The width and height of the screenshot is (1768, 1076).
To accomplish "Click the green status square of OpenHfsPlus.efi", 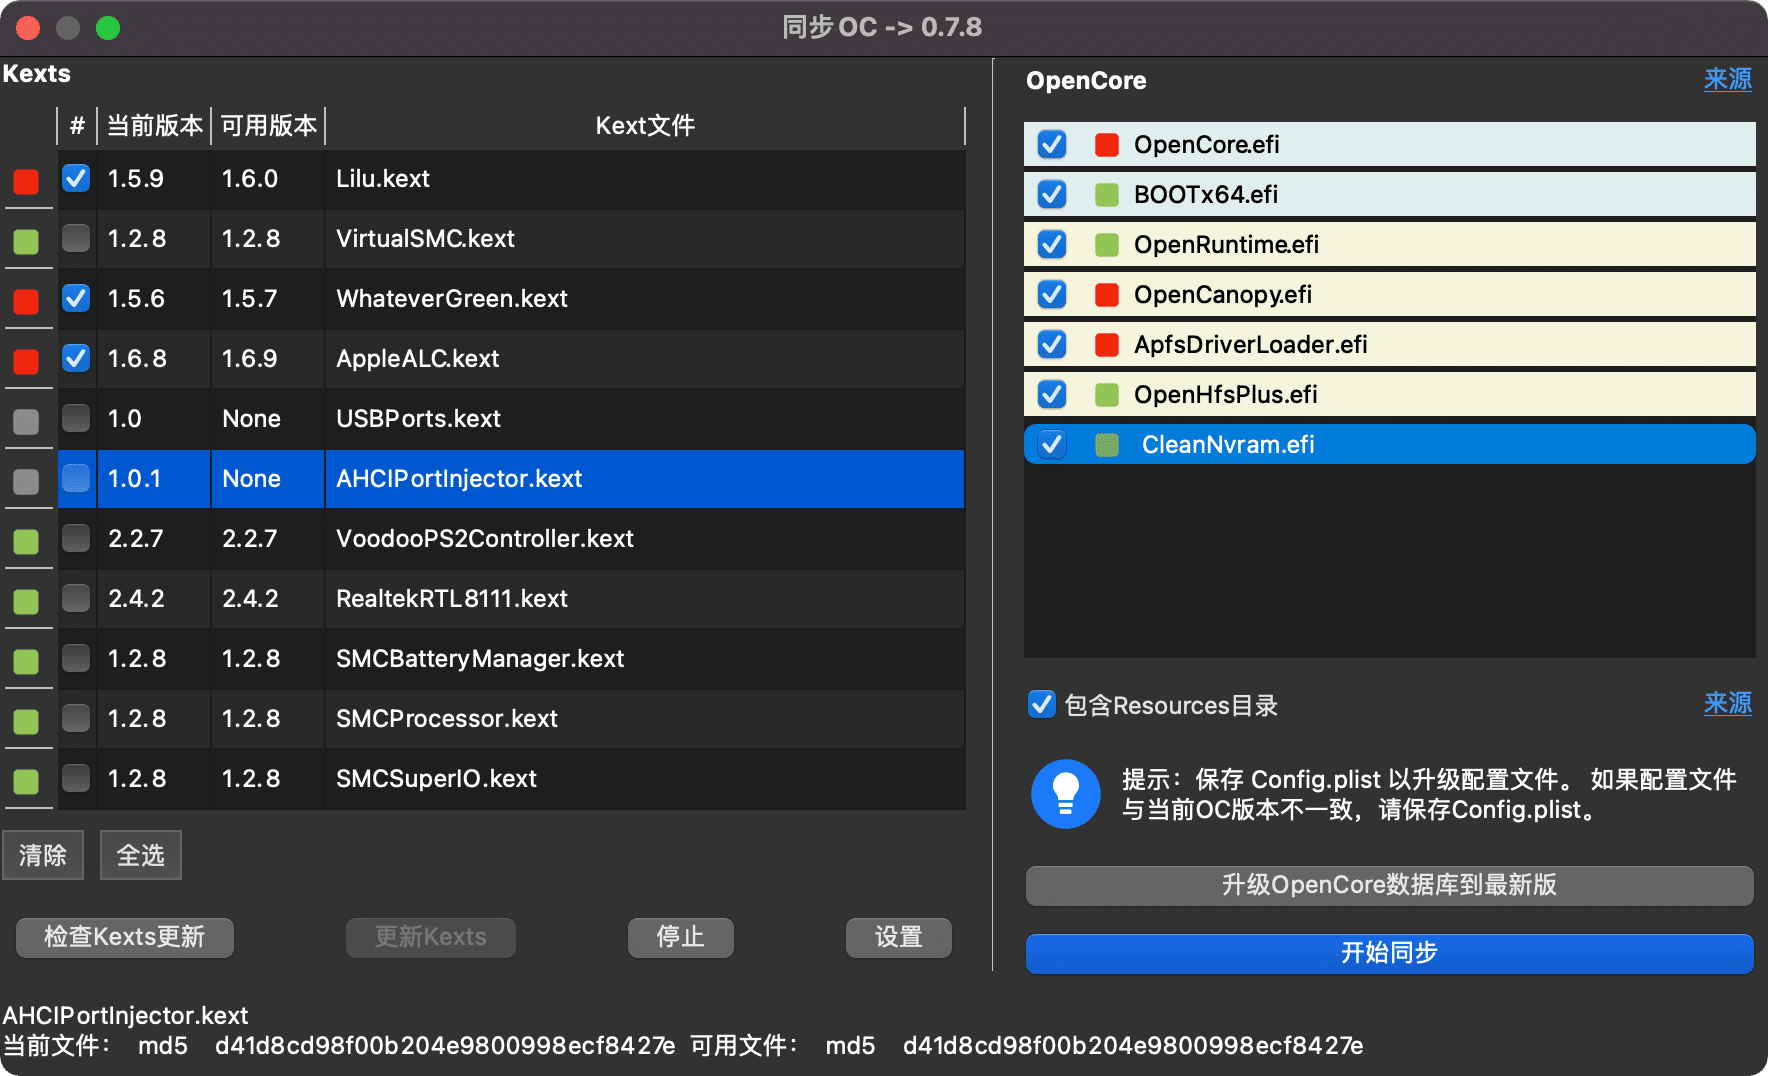I will [x=1106, y=395].
